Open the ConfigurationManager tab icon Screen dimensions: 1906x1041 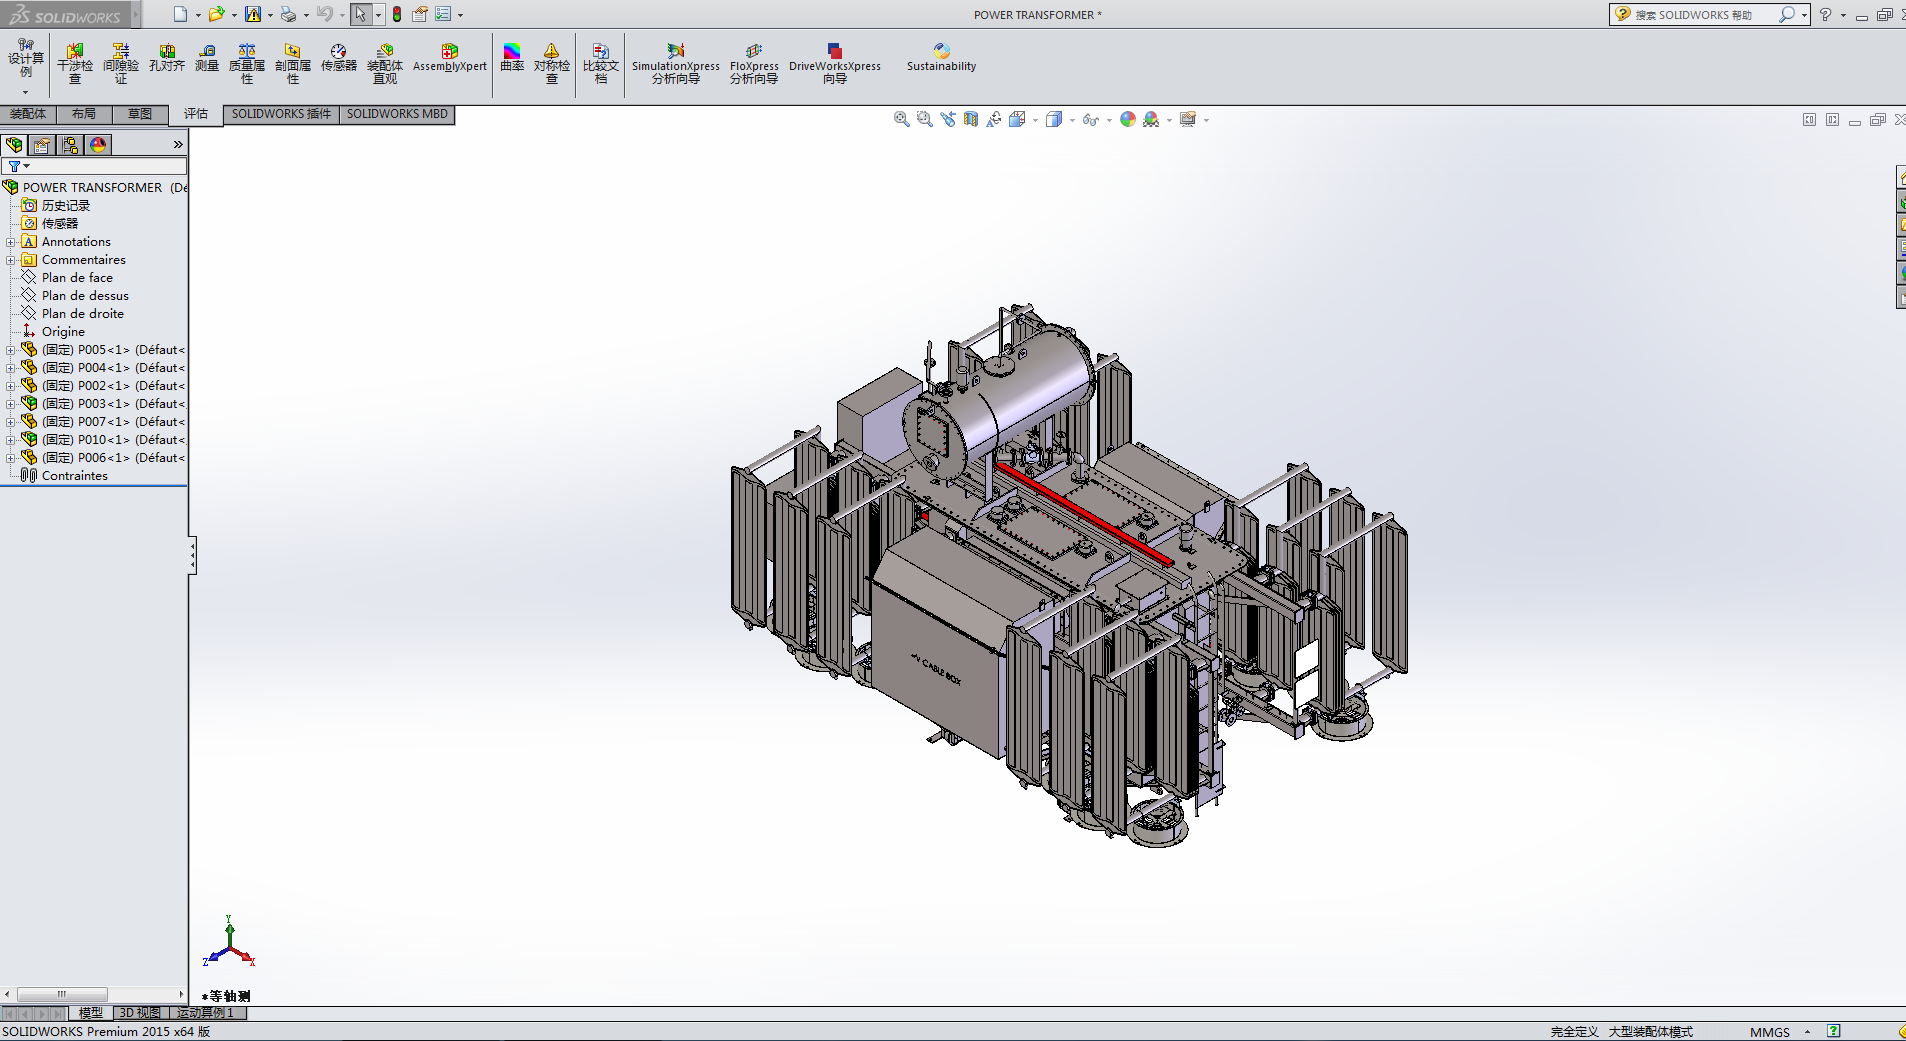tap(70, 145)
